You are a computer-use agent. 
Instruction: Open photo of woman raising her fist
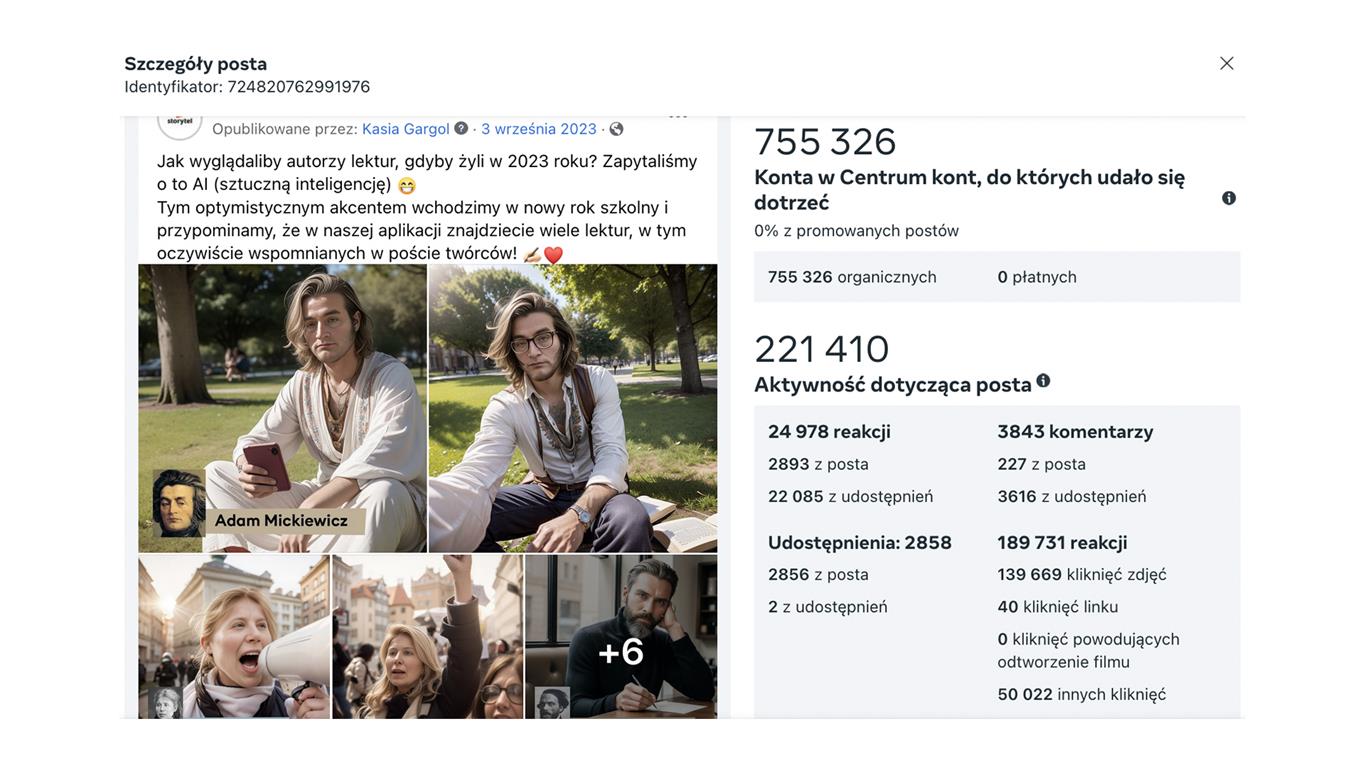(428, 637)
